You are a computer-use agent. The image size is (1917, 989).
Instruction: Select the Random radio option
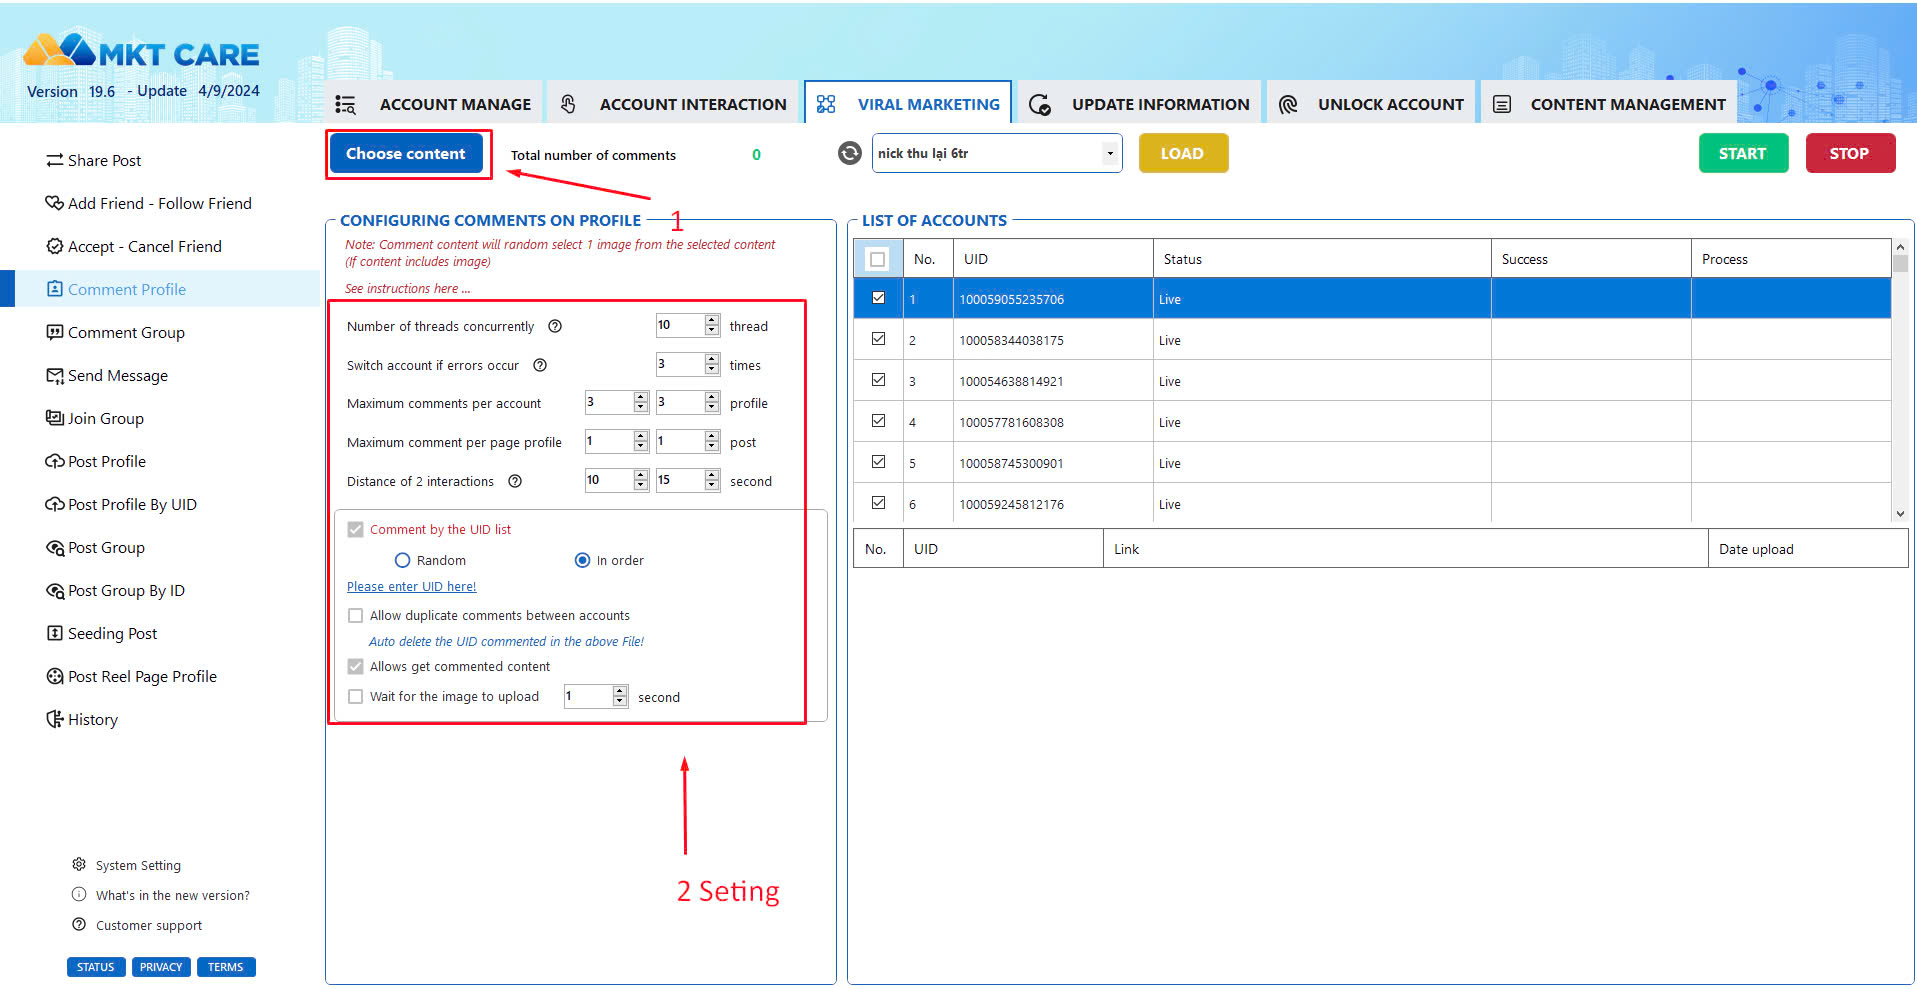coord(402,560)
